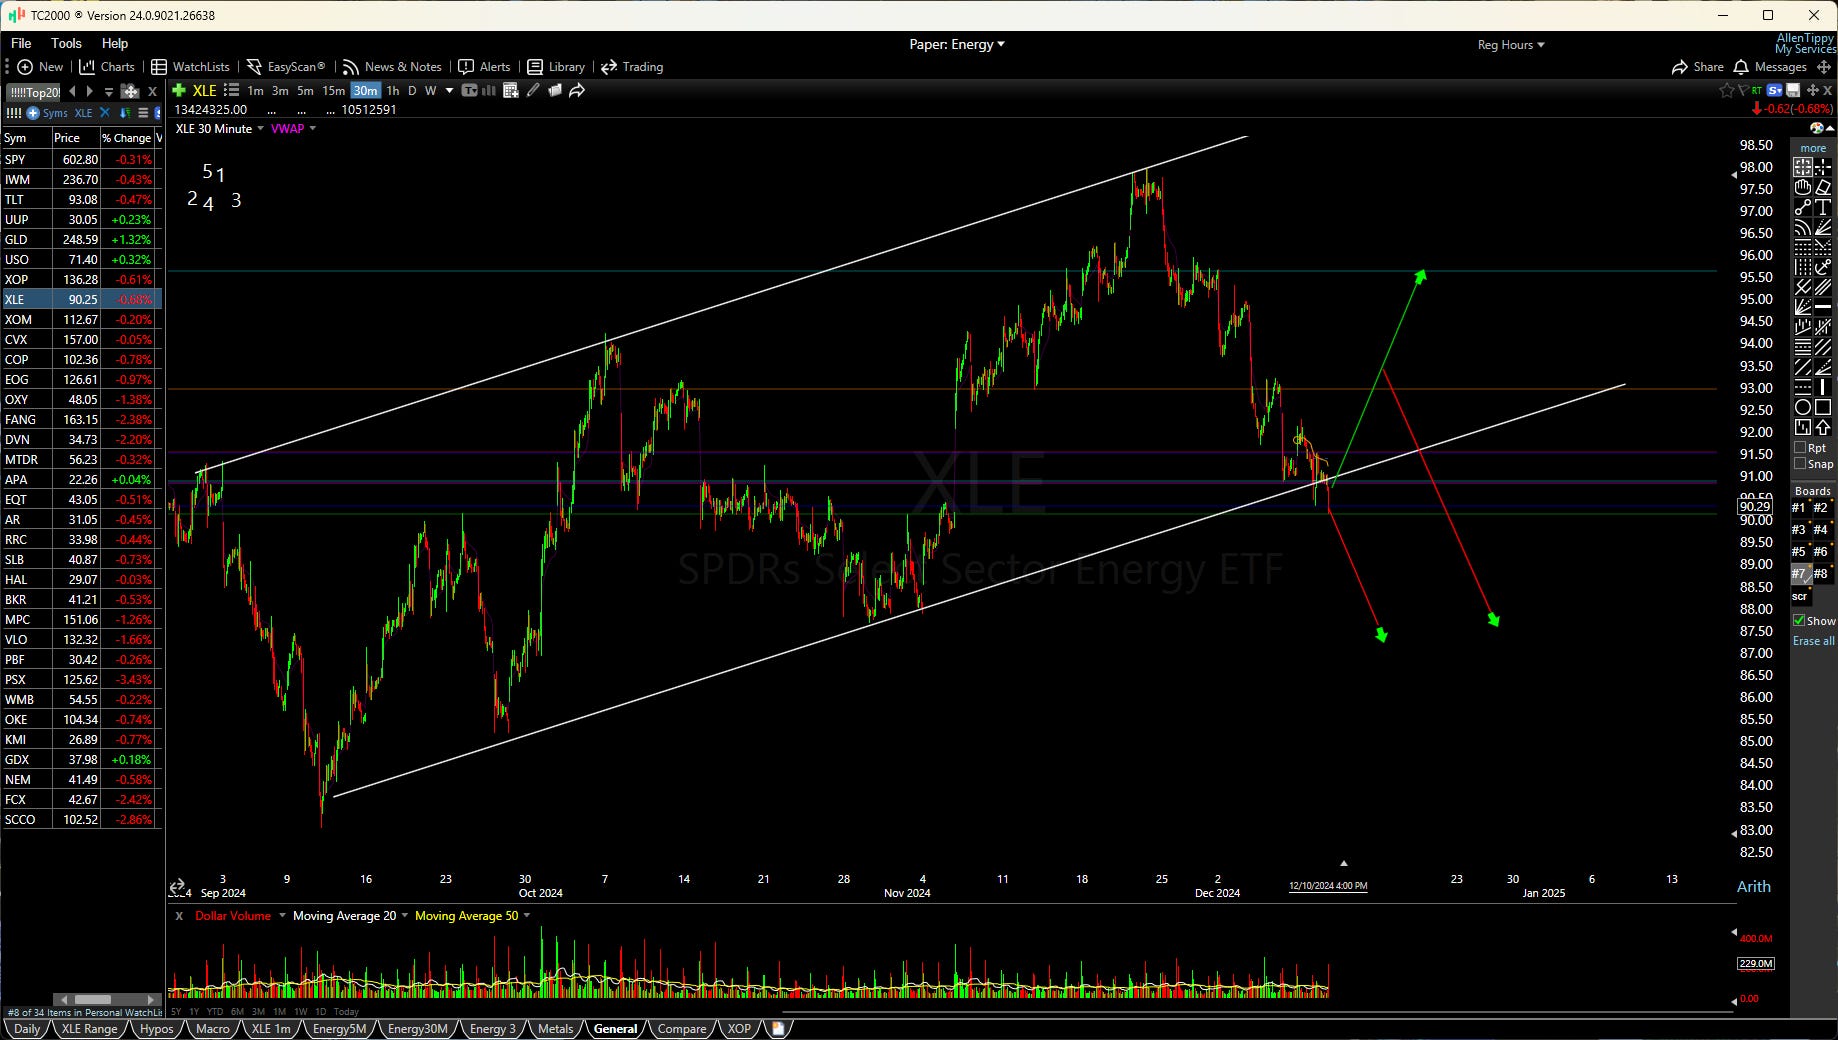Switch to drawing board #4

click(1821, 530)
